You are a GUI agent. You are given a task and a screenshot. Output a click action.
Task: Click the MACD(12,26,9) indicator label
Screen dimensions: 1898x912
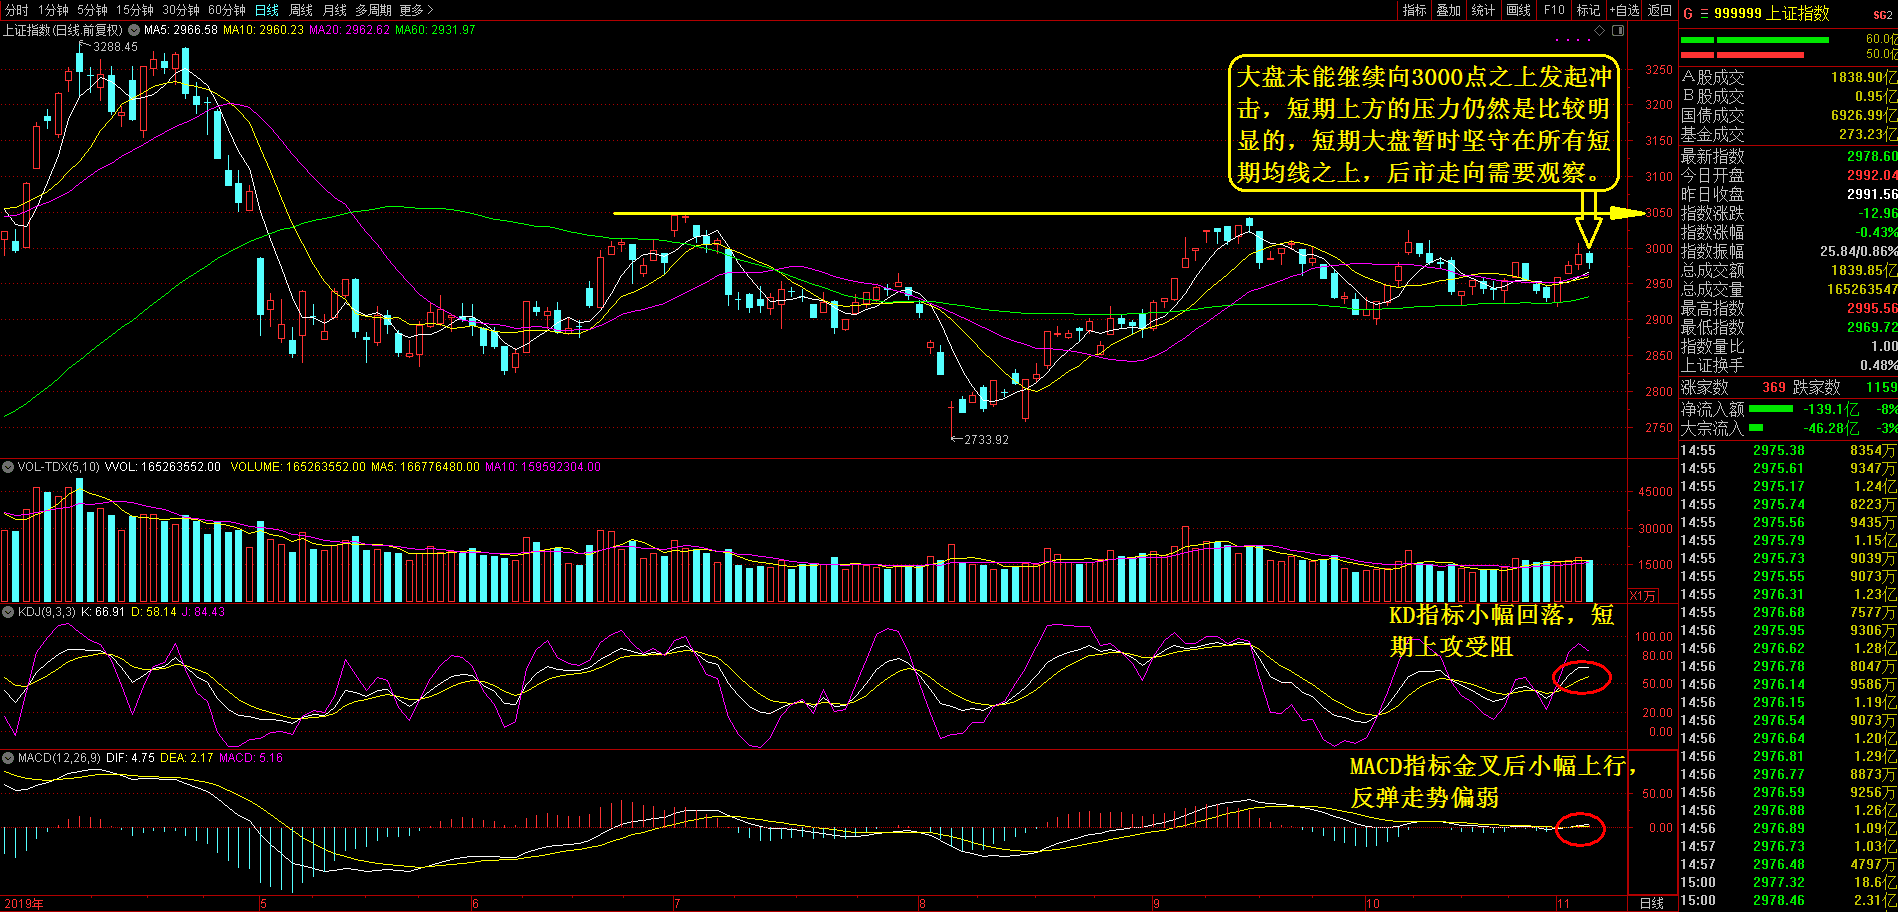[x=59, y=758]
